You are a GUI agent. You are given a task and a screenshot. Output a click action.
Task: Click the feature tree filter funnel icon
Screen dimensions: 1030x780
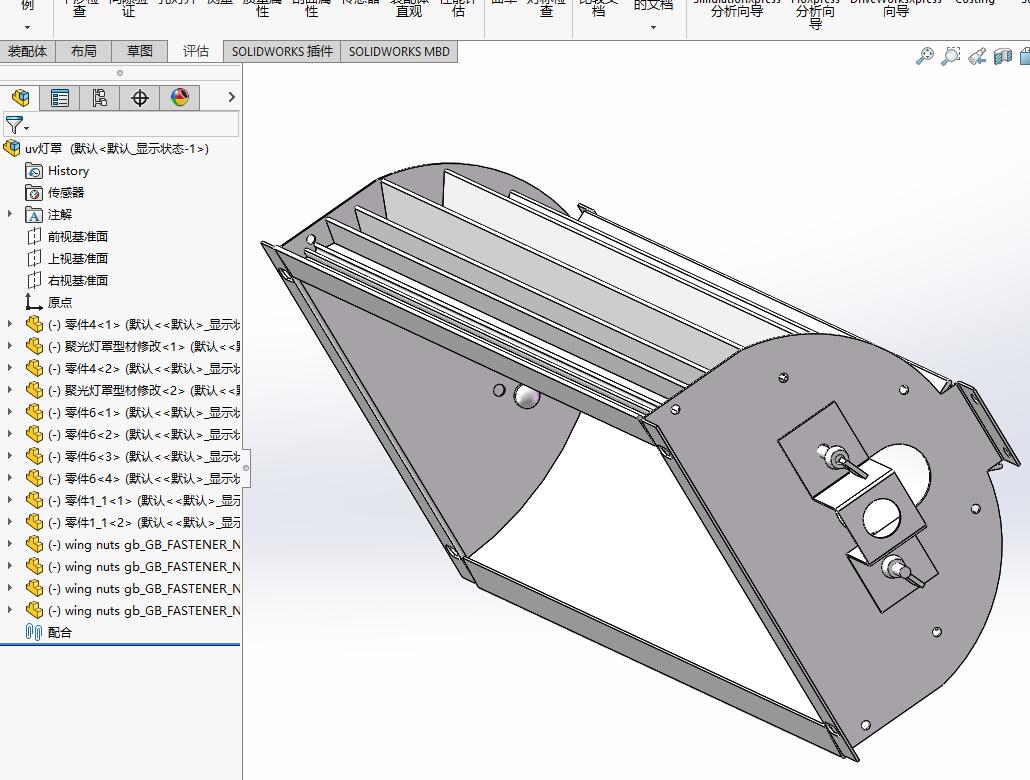[x=14, y=124]
